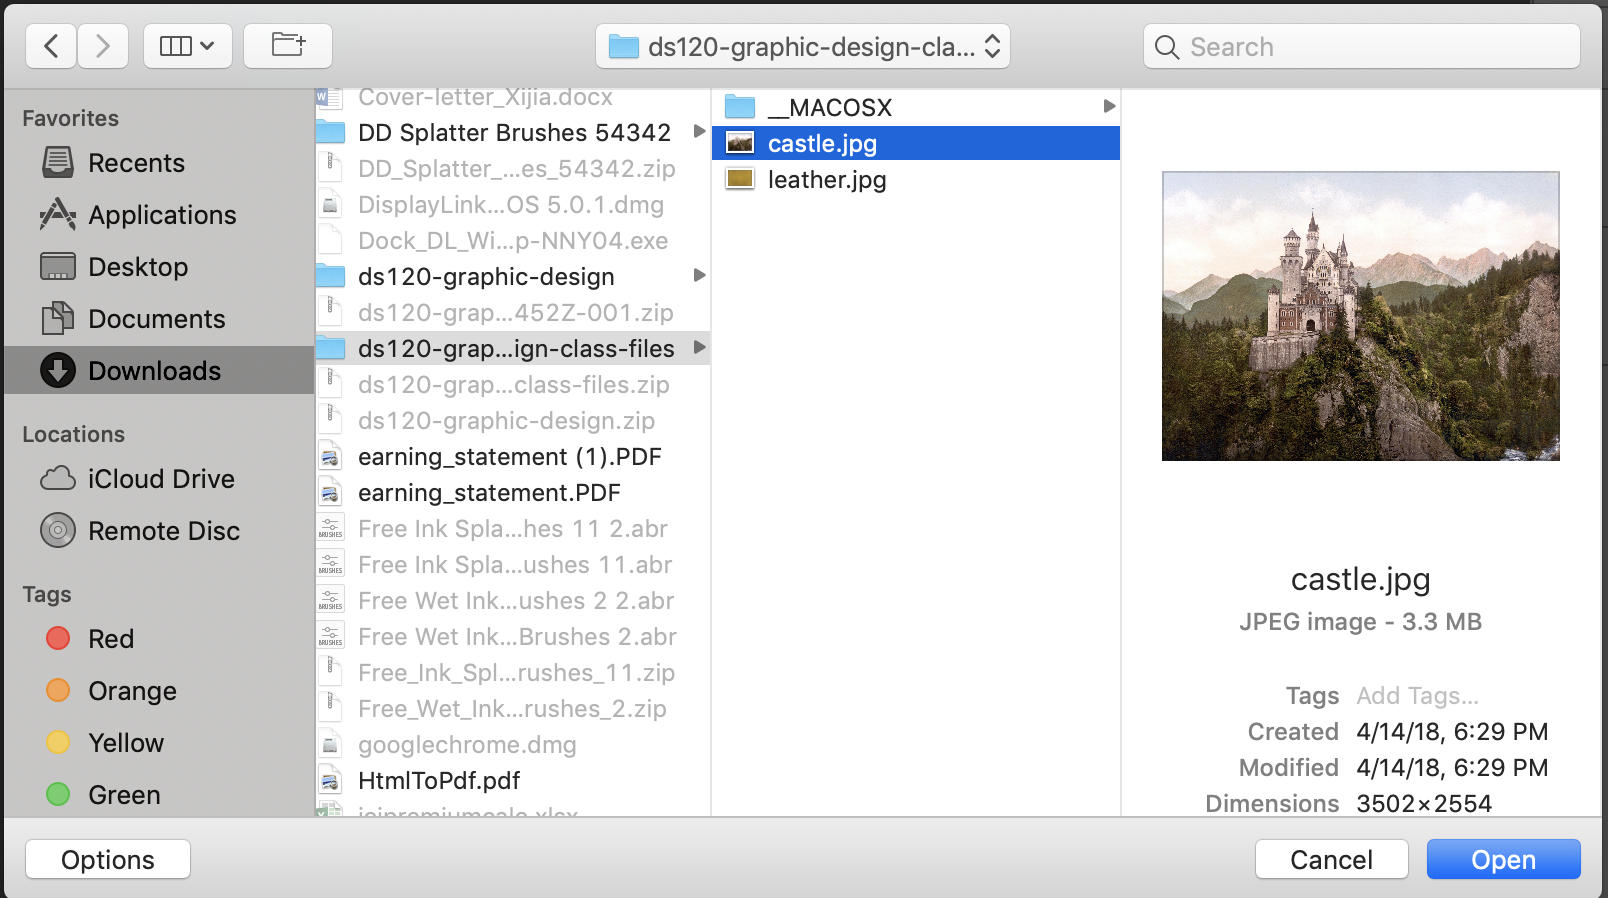Click greyed Dock_DL_Wi...p-NNY04.exe file
Image resolution: width=1608 pixels, height=898 pixels.
pos(512,241)
